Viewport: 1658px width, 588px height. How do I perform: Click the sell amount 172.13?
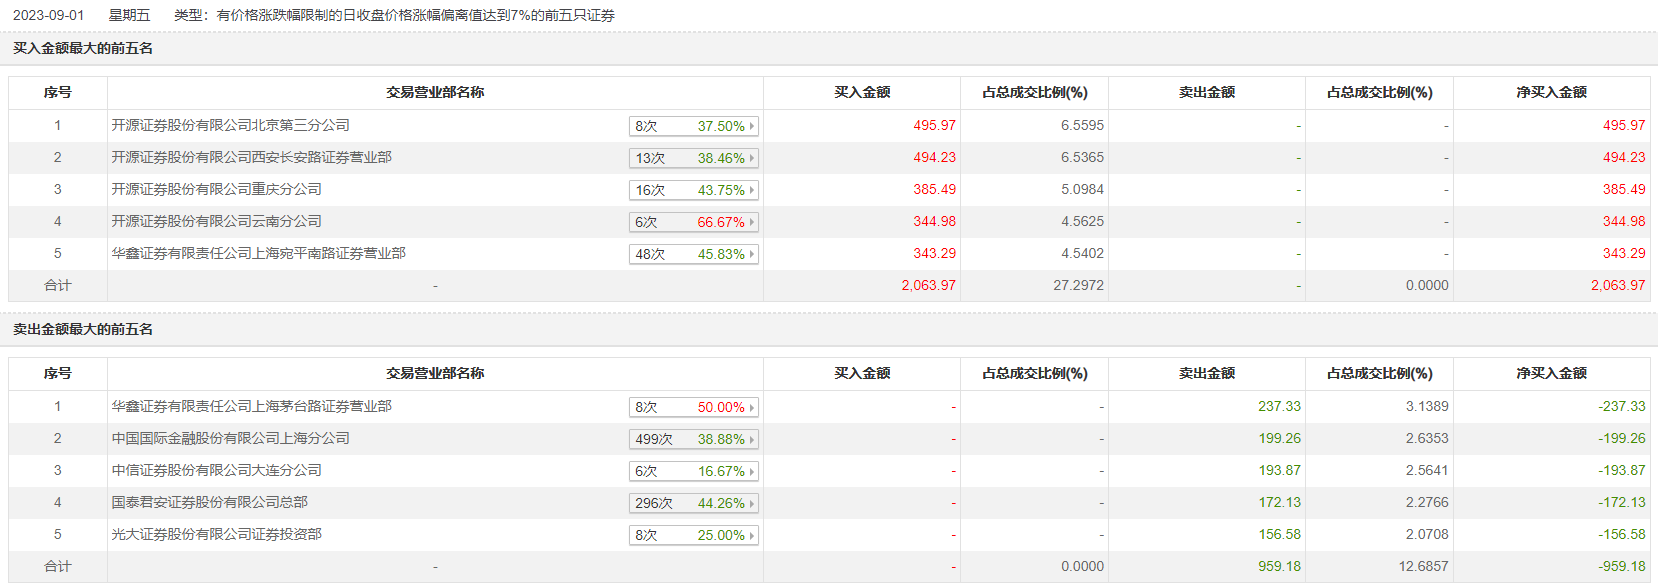pyautogui.click(x=1279, y=502)
